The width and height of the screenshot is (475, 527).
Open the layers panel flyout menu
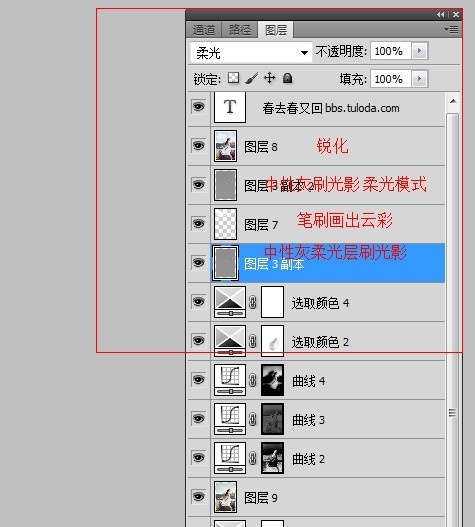(451, 30)
